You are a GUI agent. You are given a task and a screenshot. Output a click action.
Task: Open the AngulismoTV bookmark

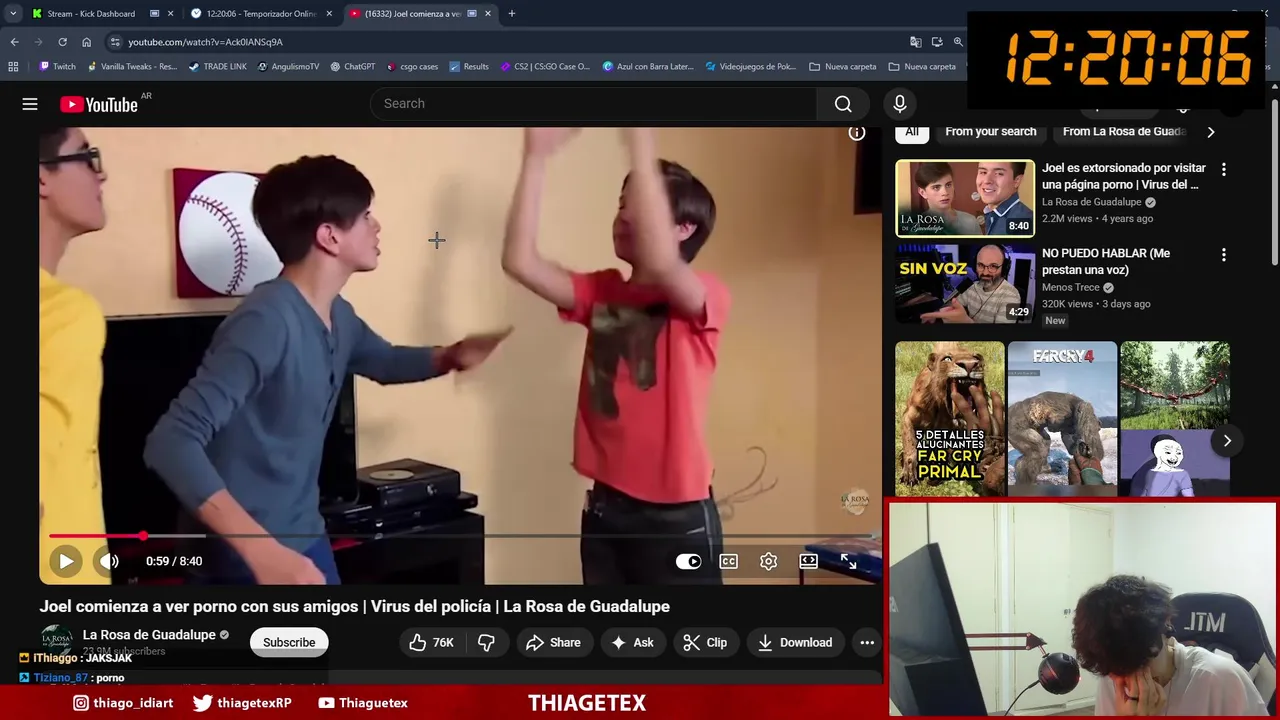(x=288, y=67)
